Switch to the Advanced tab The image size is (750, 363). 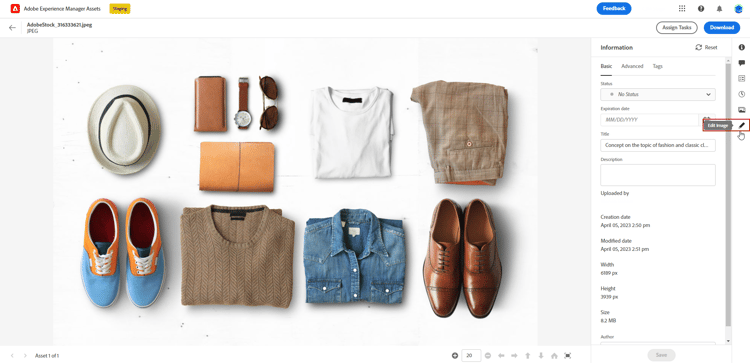click(x=632, y=66)
